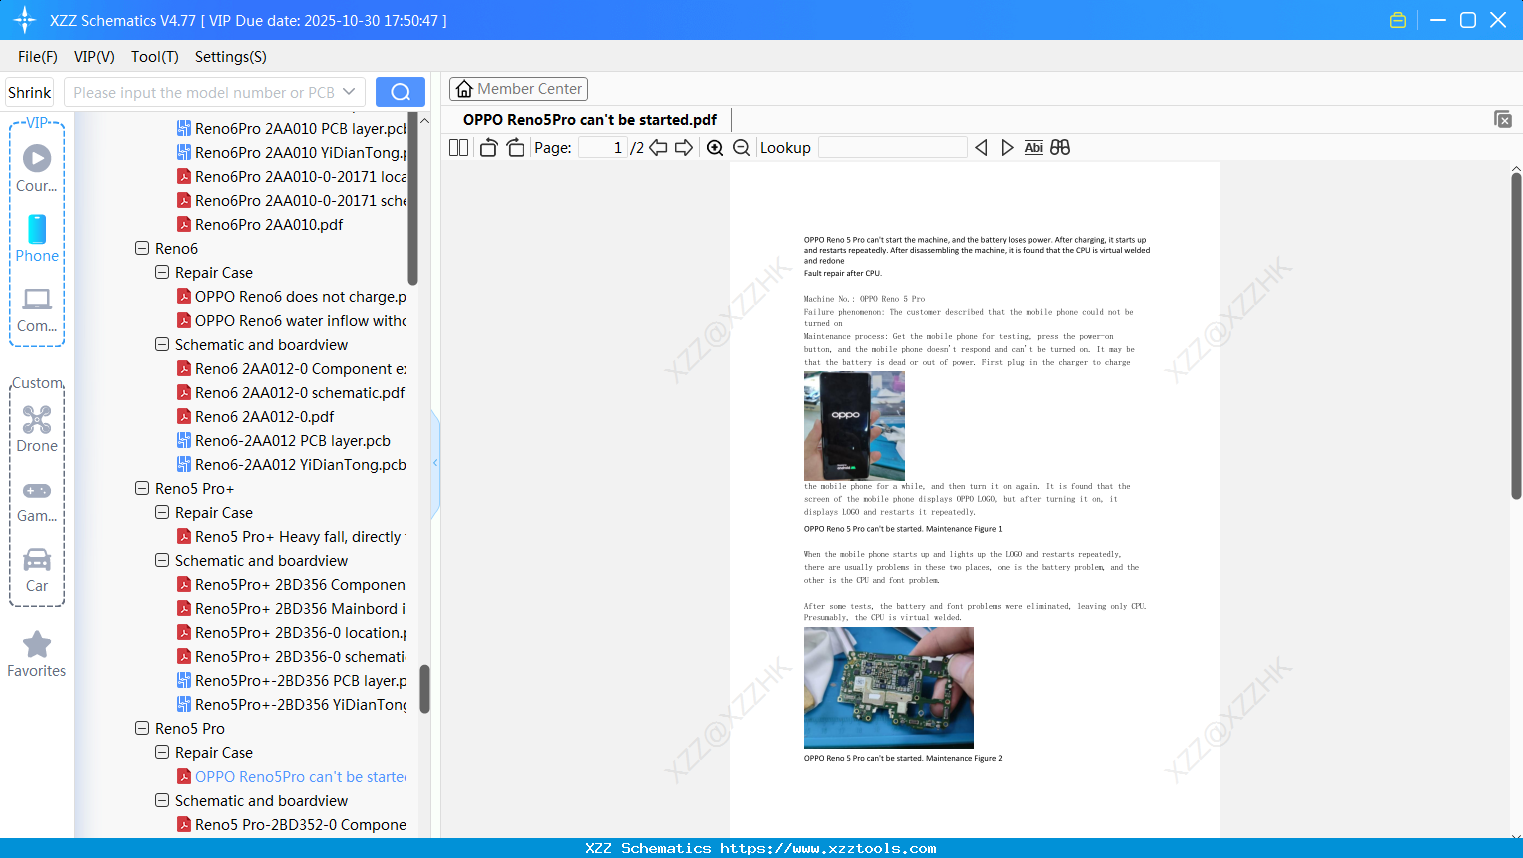Rotate the PDF page clockwise
Image resolution: width=1523 pixels, height=858 pixels.
tap(516, 148)
